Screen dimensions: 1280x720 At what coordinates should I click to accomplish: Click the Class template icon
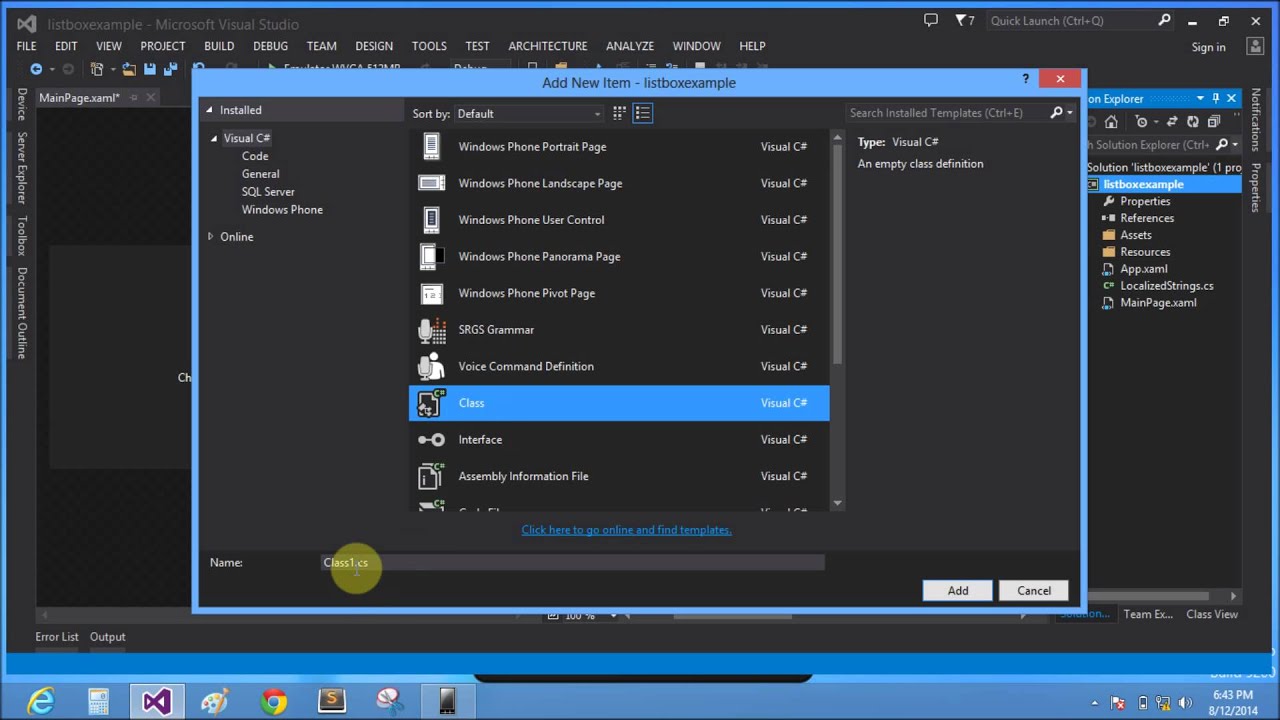click(431, 403)
